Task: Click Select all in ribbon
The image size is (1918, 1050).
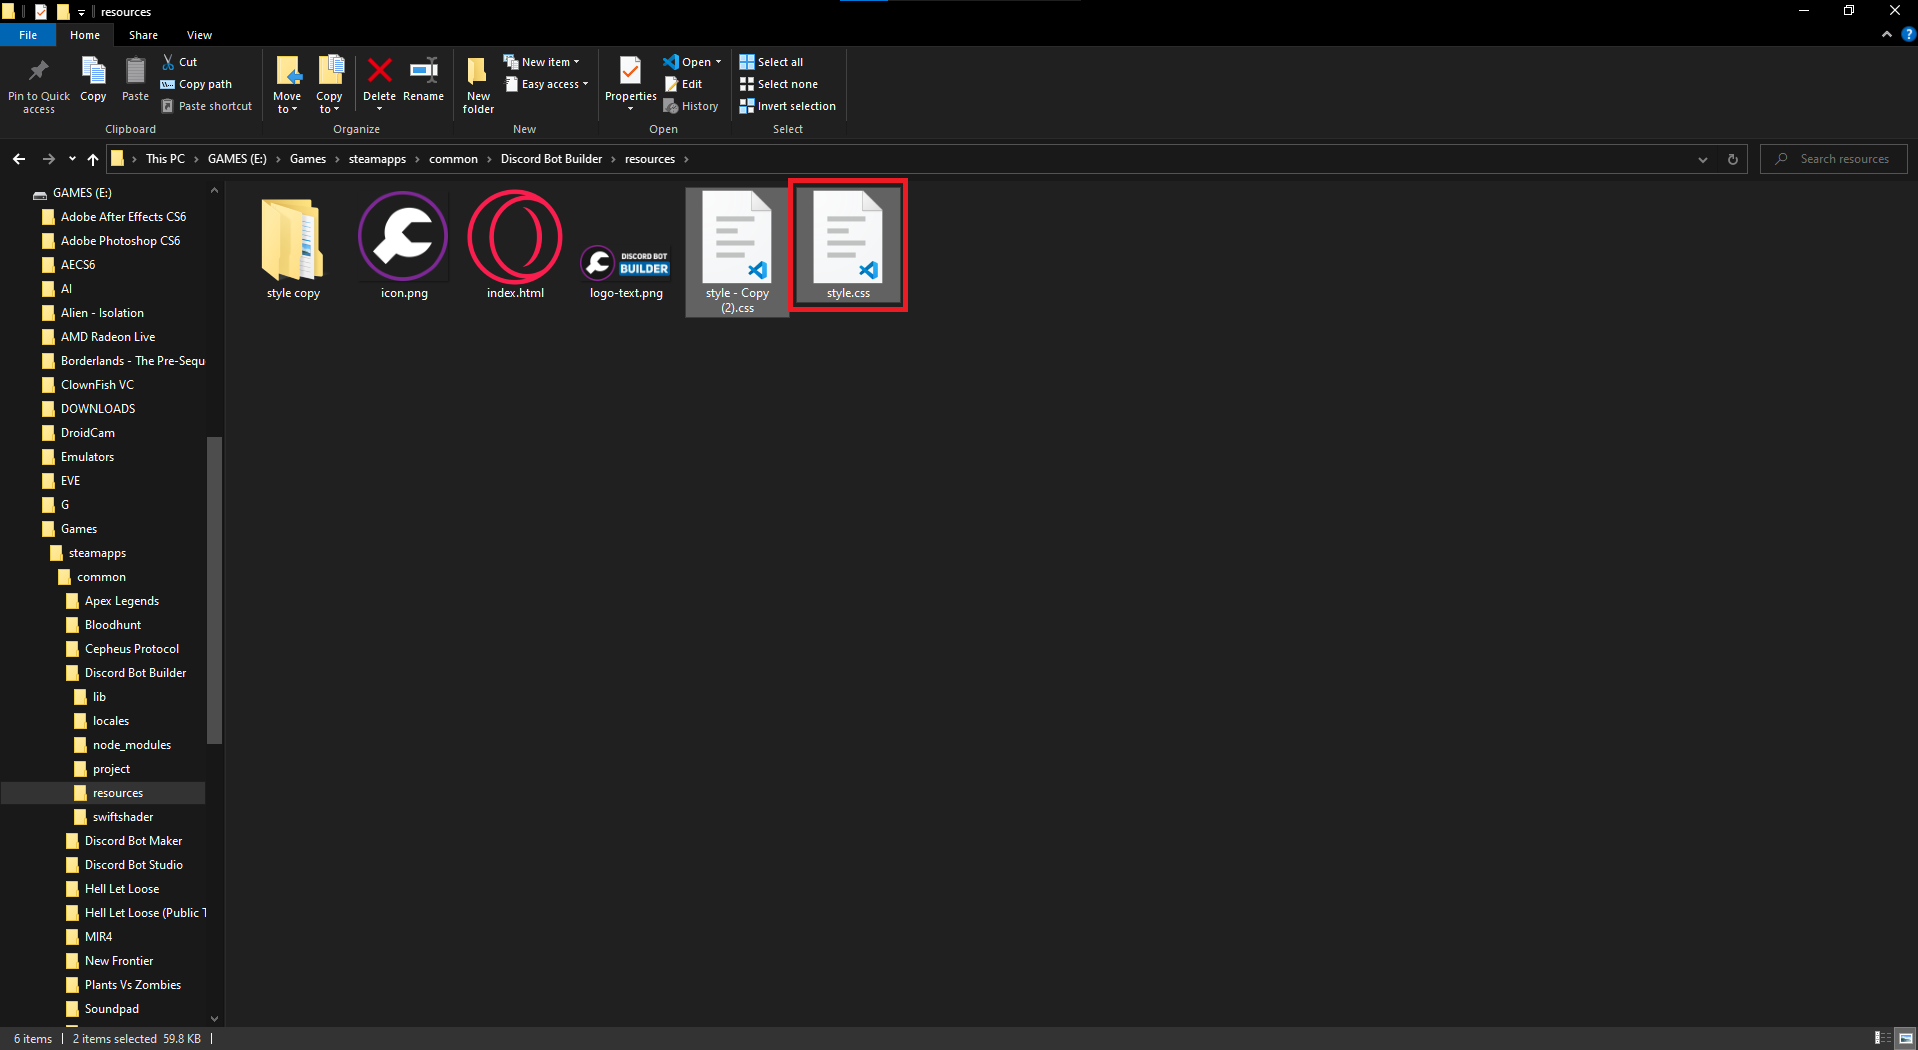Action: click(x=771, y=62)
